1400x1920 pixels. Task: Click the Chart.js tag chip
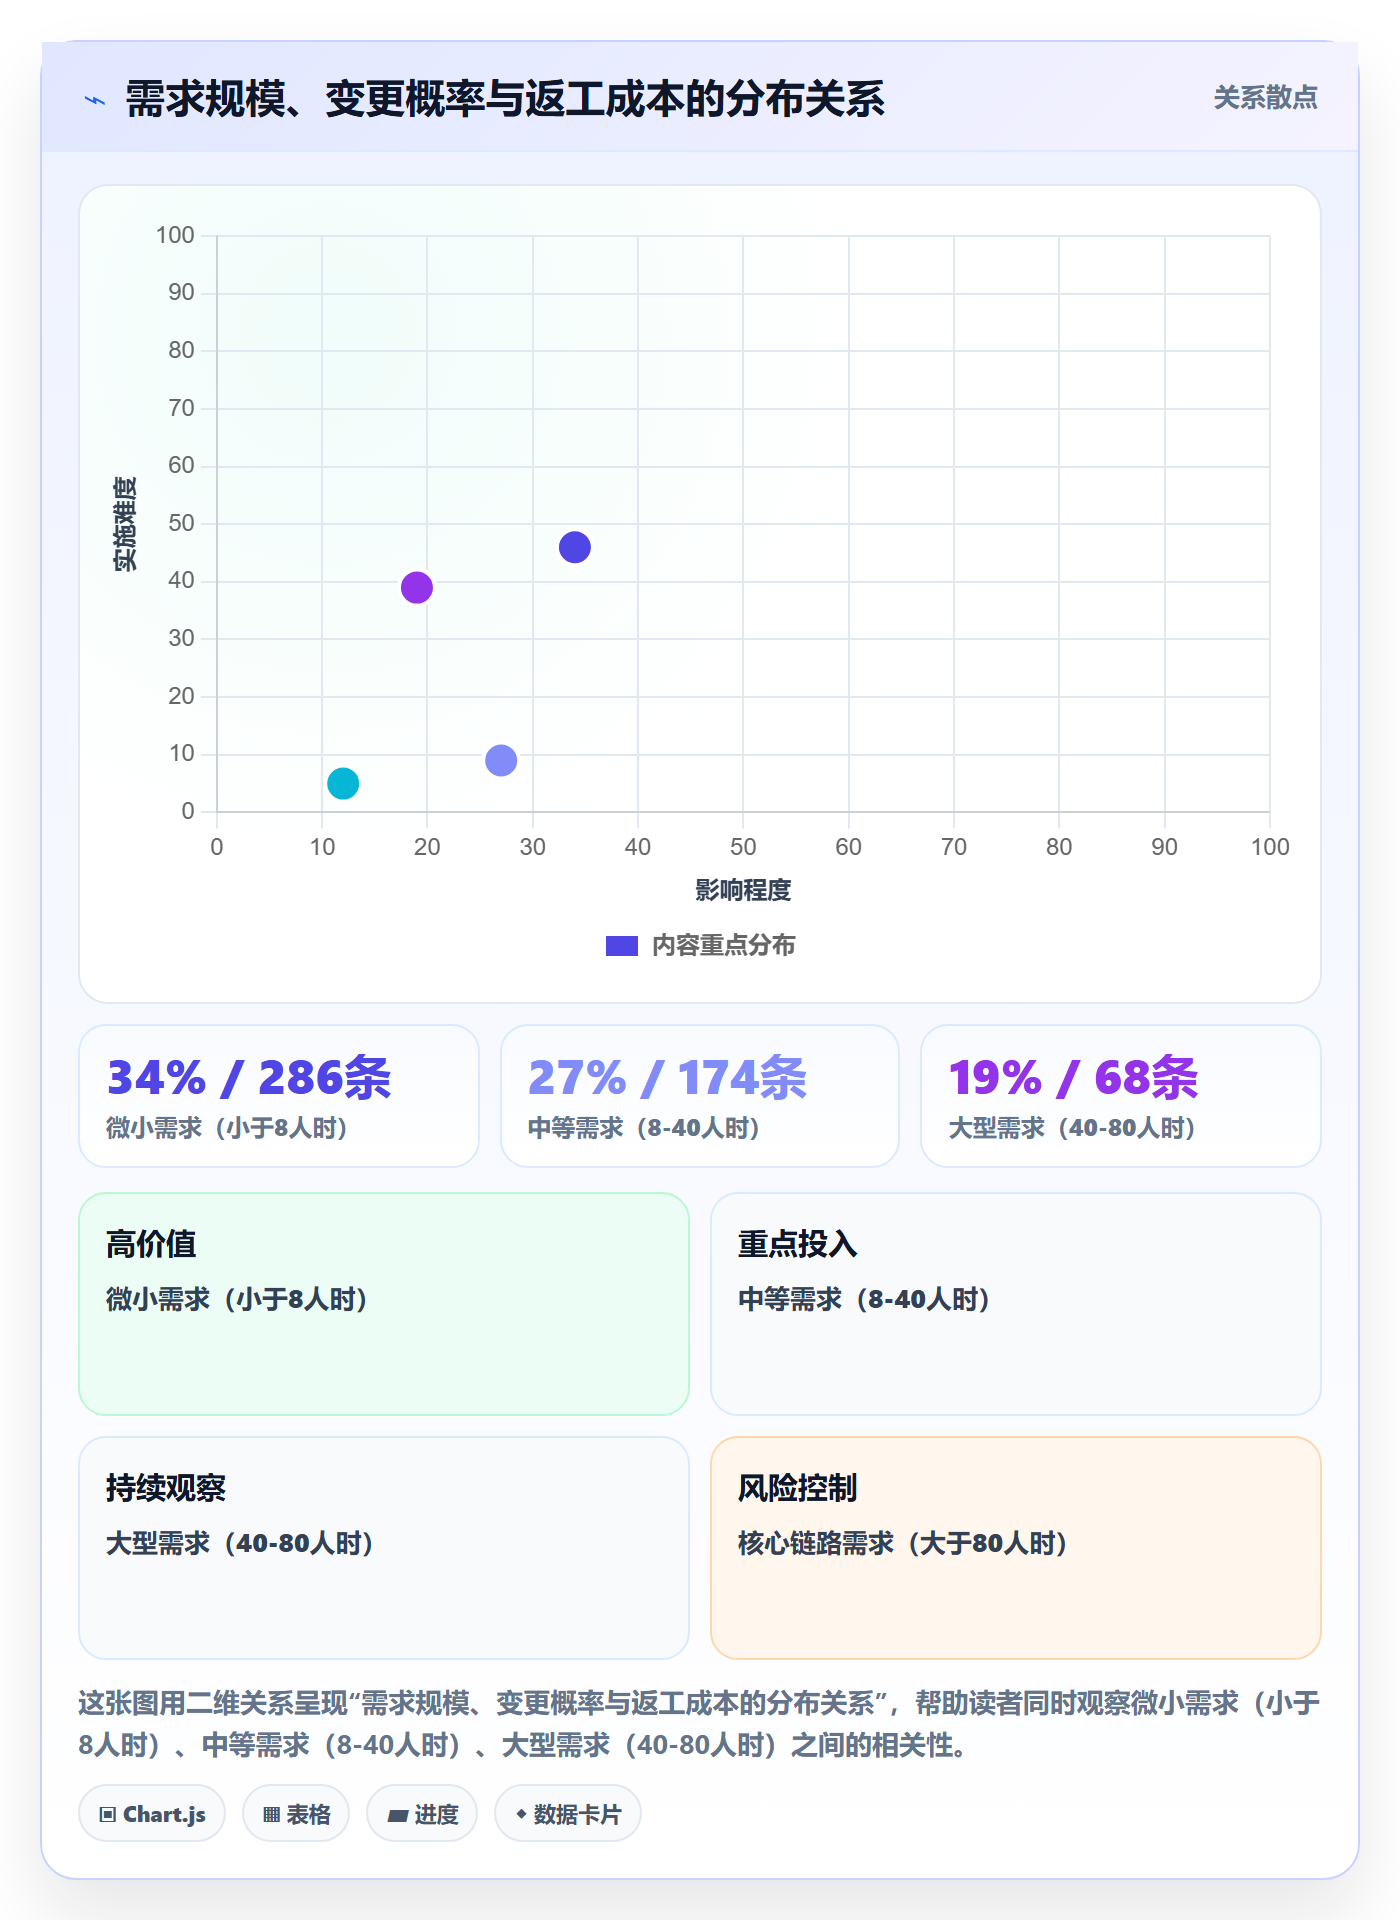tap(152, 1814)
